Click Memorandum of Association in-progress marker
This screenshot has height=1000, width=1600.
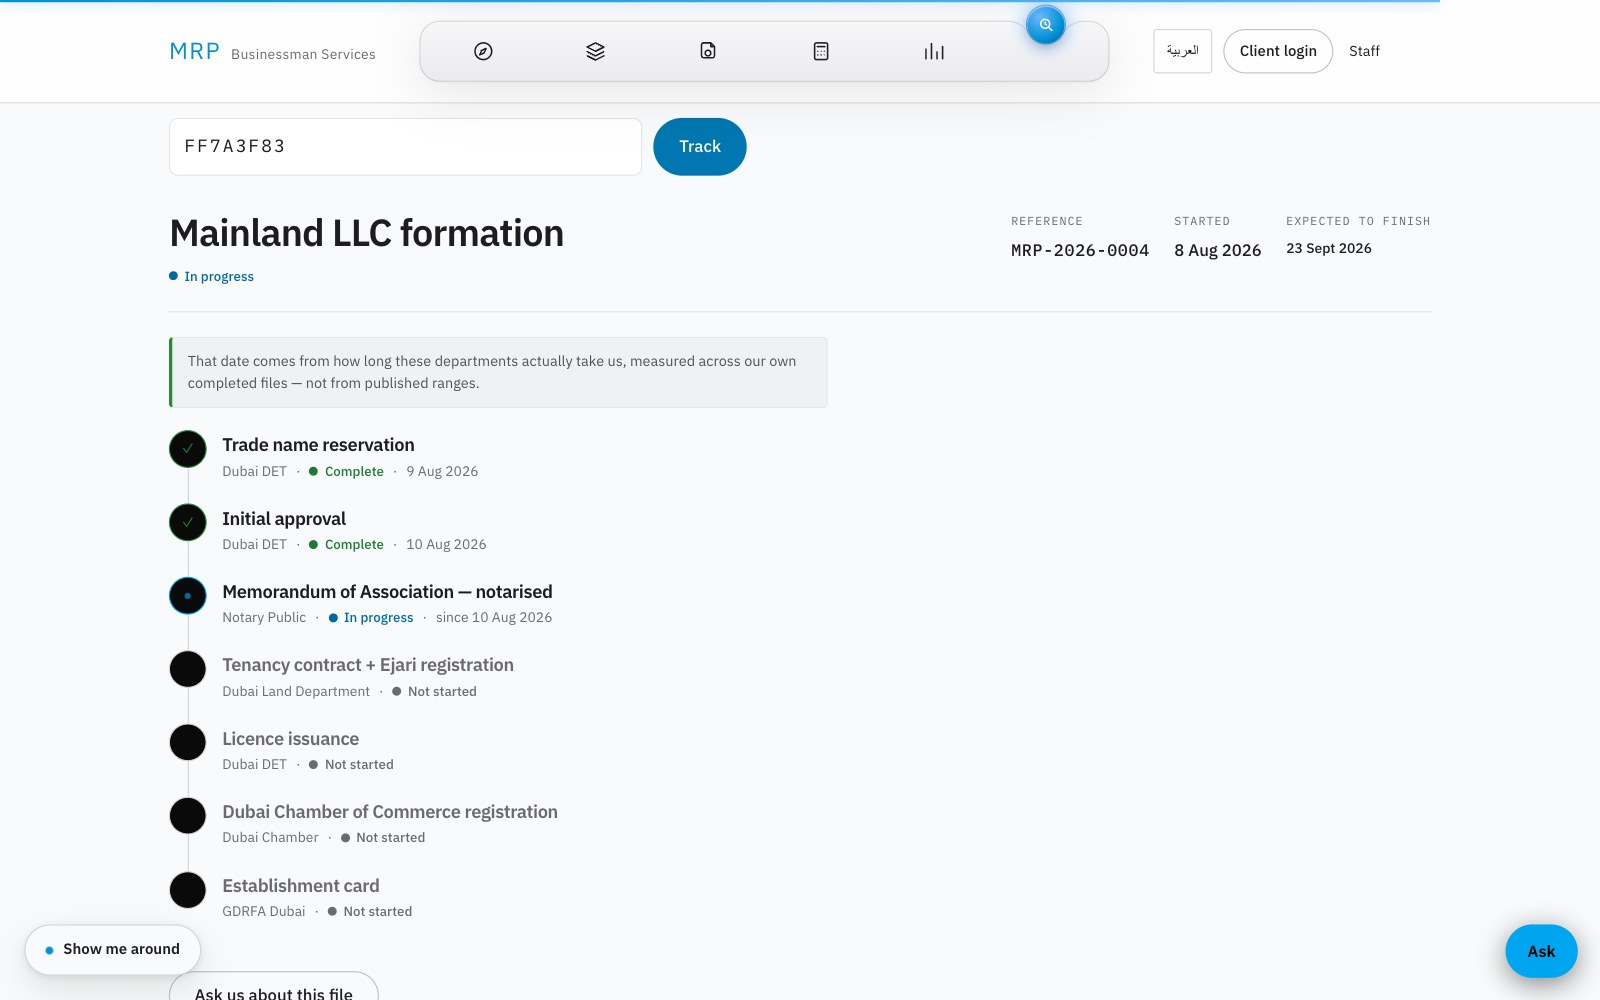pos(188,596)
